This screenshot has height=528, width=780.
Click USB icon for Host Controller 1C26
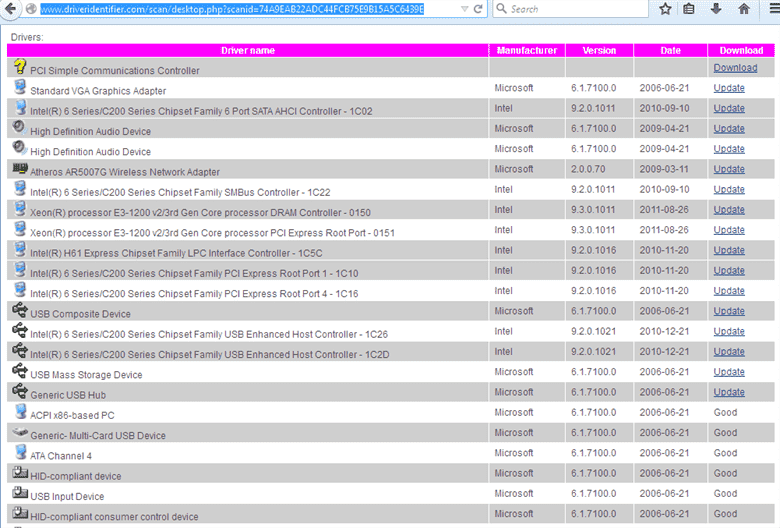[20, 330]
